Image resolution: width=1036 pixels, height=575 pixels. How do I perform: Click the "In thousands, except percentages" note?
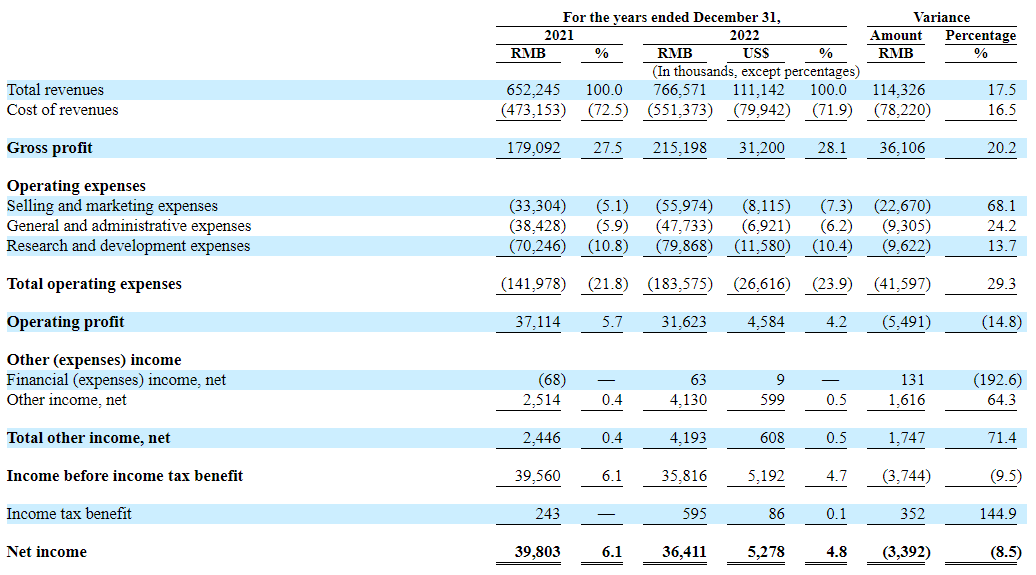point(755,72)
